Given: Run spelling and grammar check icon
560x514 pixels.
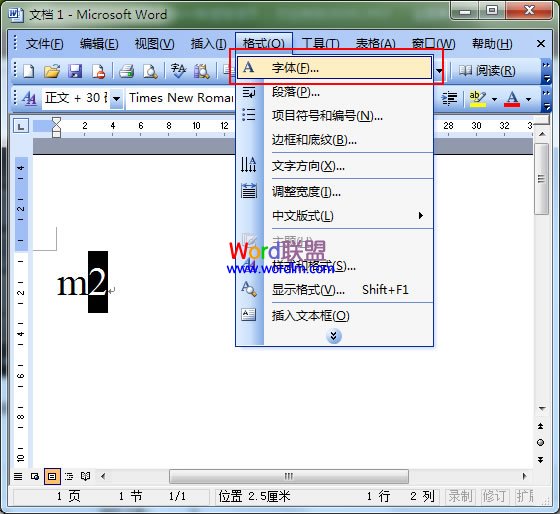Looking at the screenshot, I should point(178,71).
